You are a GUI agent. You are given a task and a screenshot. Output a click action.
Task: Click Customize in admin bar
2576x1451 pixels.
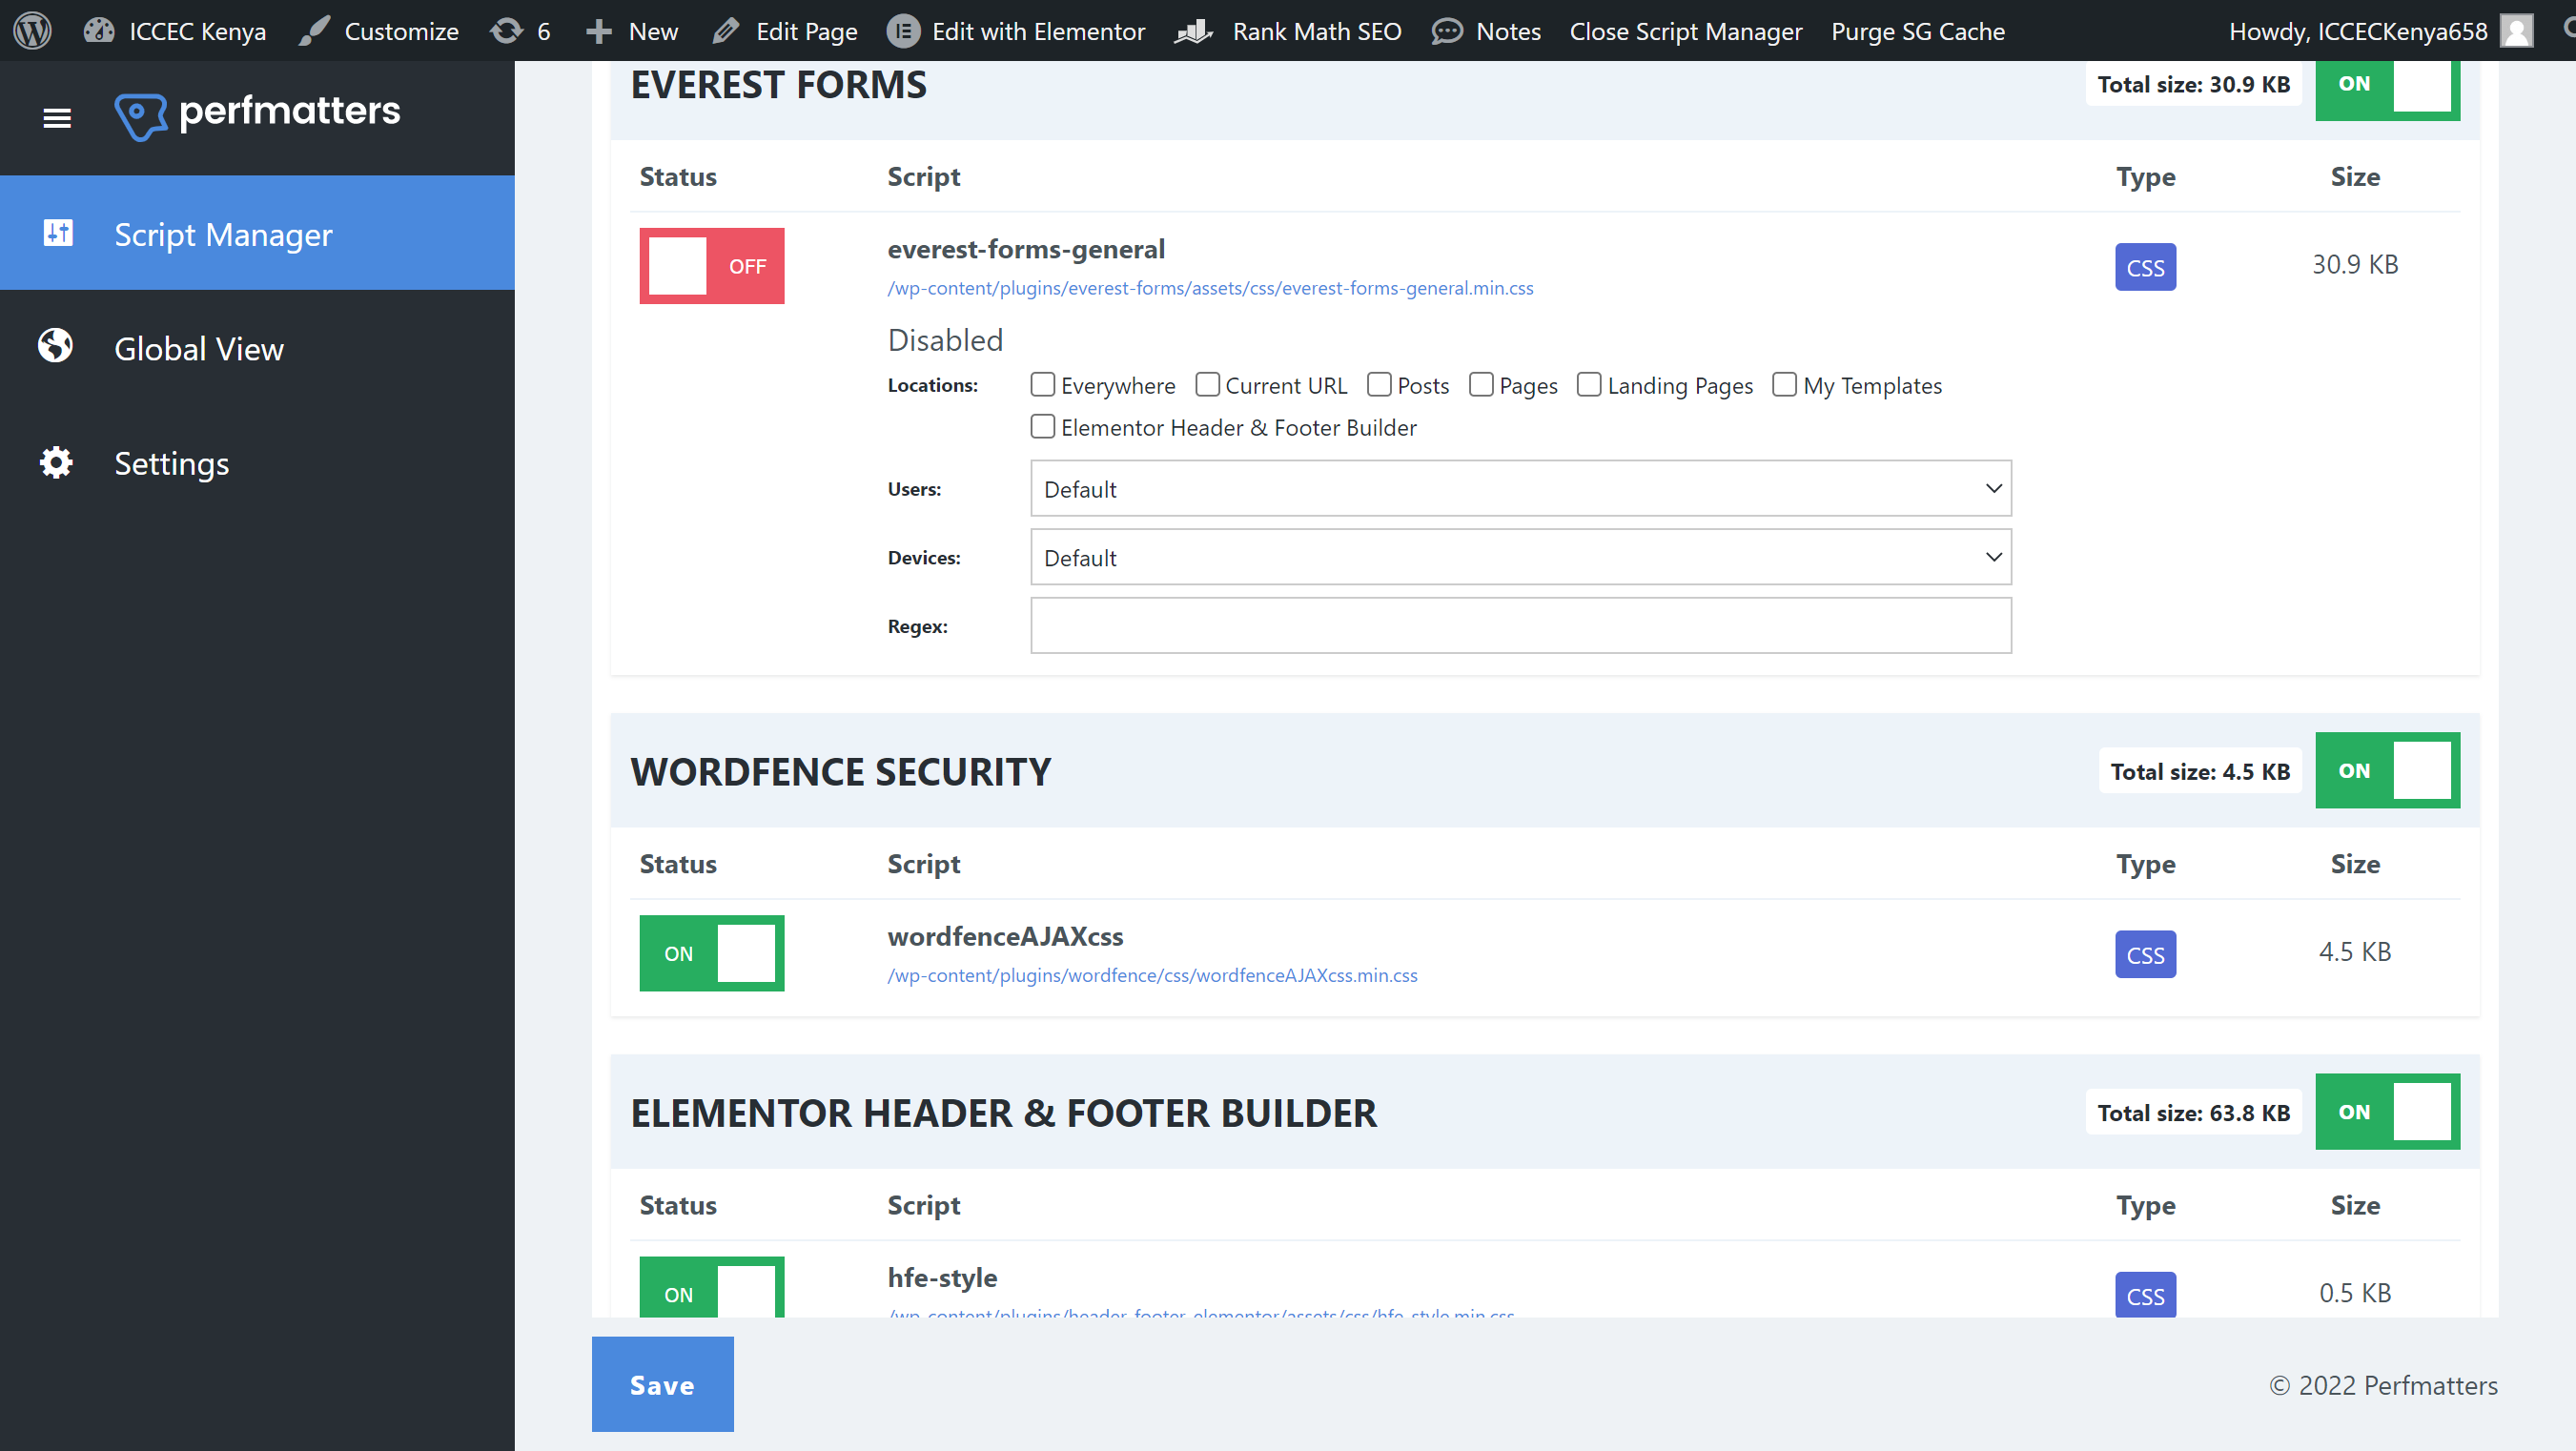[x=401, y=31]
